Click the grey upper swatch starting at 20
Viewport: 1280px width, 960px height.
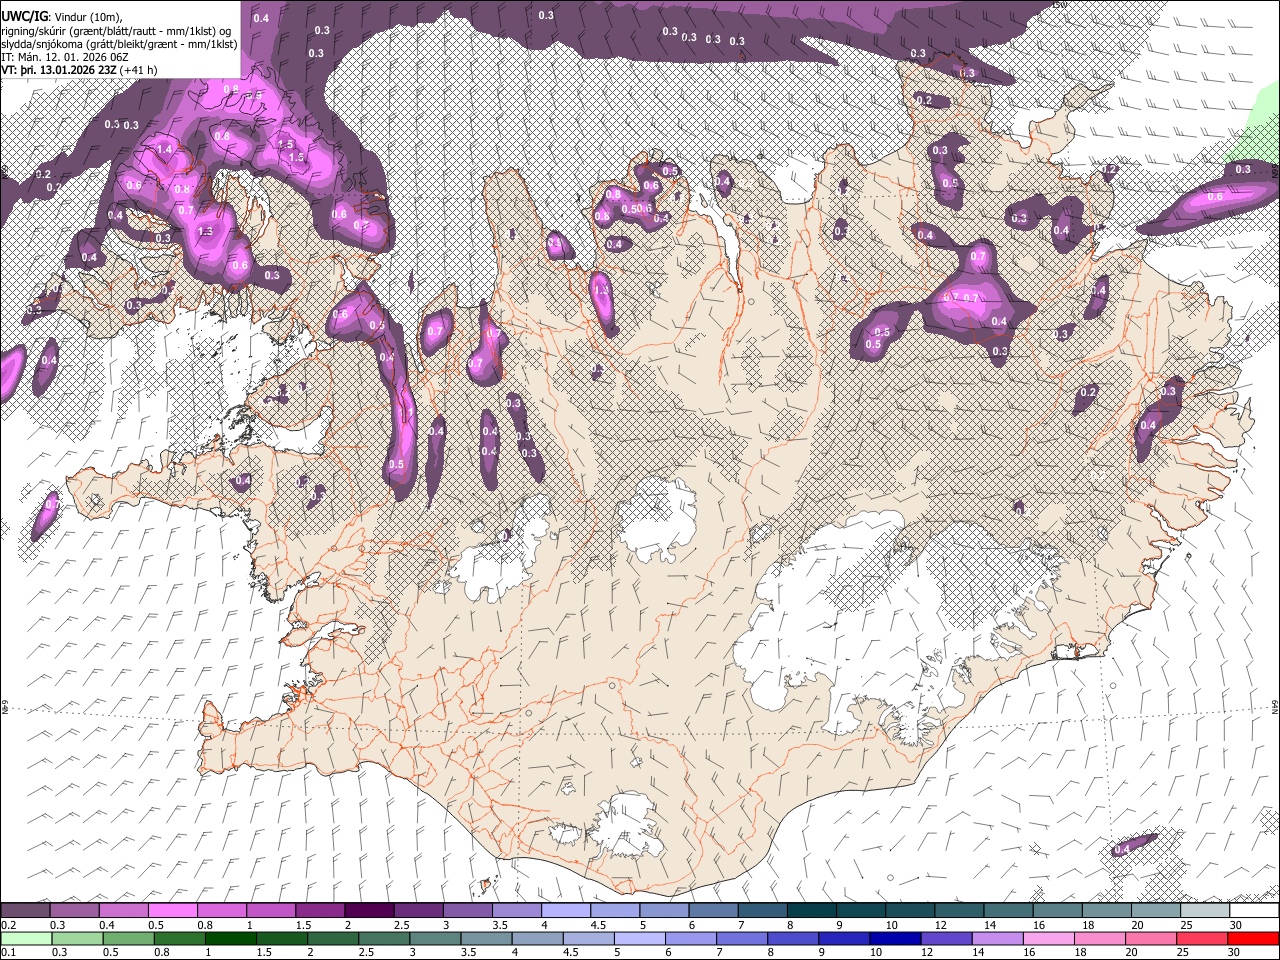(1155, 911)
